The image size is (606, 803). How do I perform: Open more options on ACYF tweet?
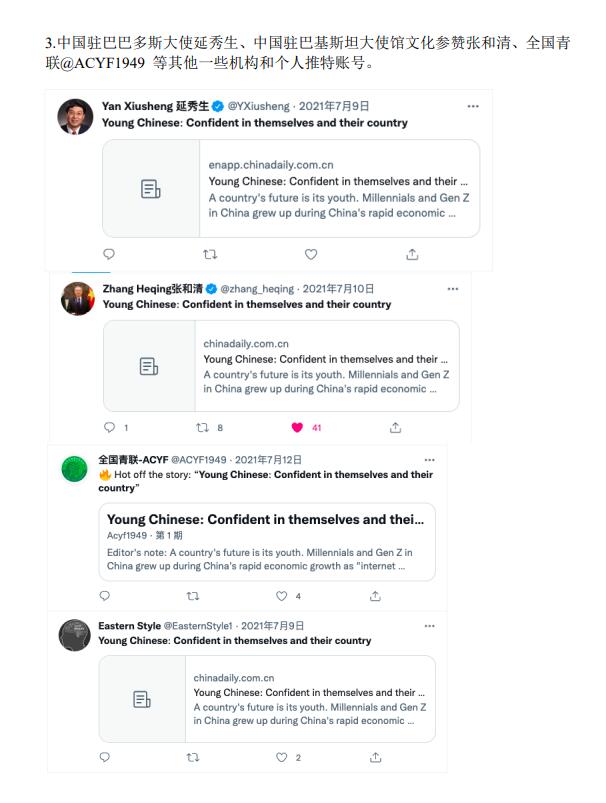429,459
